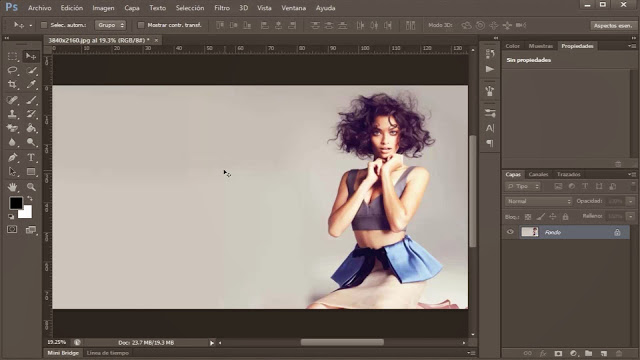The width and height of the screenshot is (640, 360).
Task: Enable Mostrar contr. transf. checkbox
Action: 141,25
